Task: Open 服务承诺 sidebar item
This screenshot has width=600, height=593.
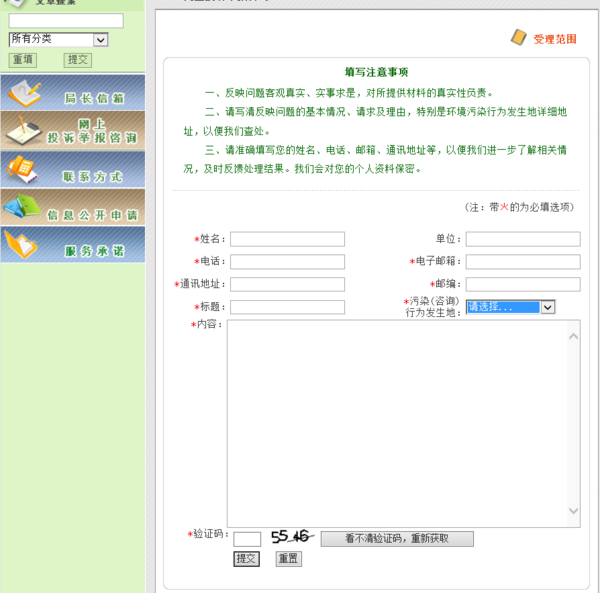Action: (73, 244)
